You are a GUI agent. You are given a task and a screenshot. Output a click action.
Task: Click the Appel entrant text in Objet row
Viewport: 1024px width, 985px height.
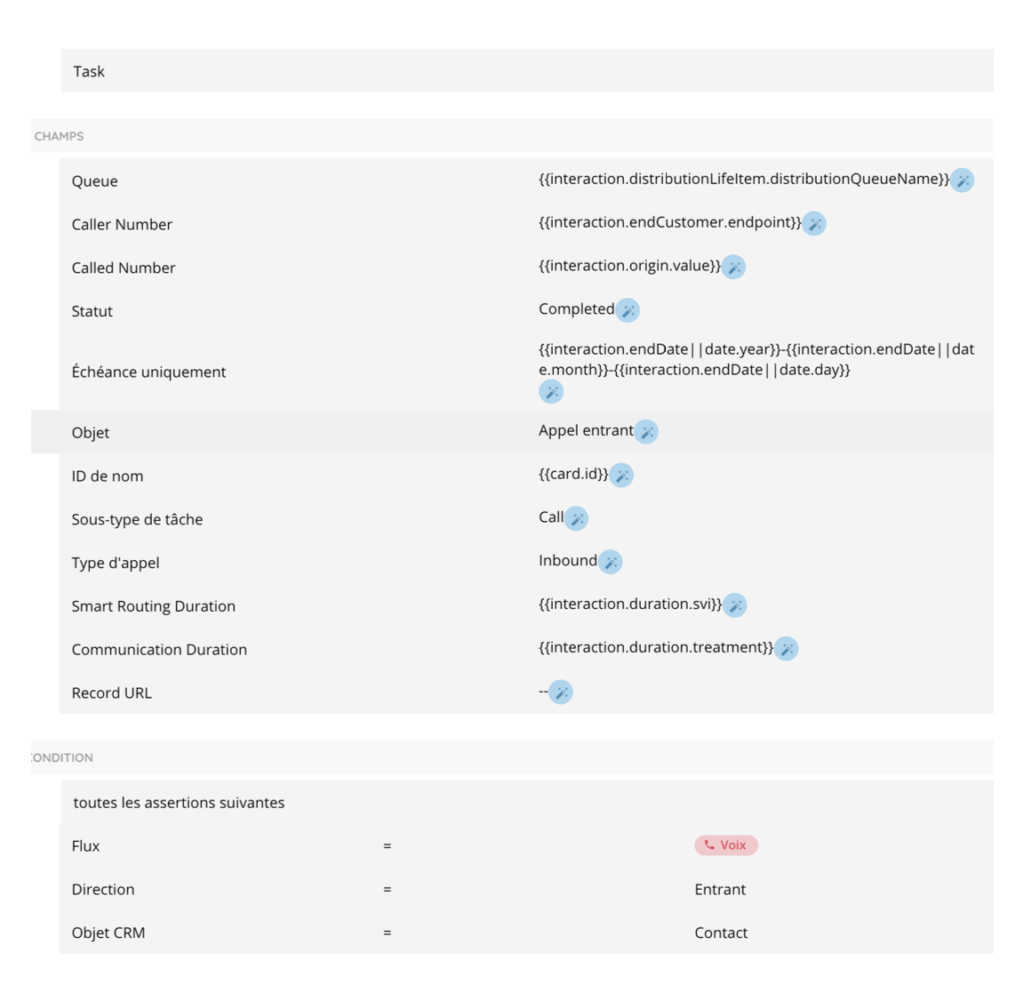click(586, 431)
